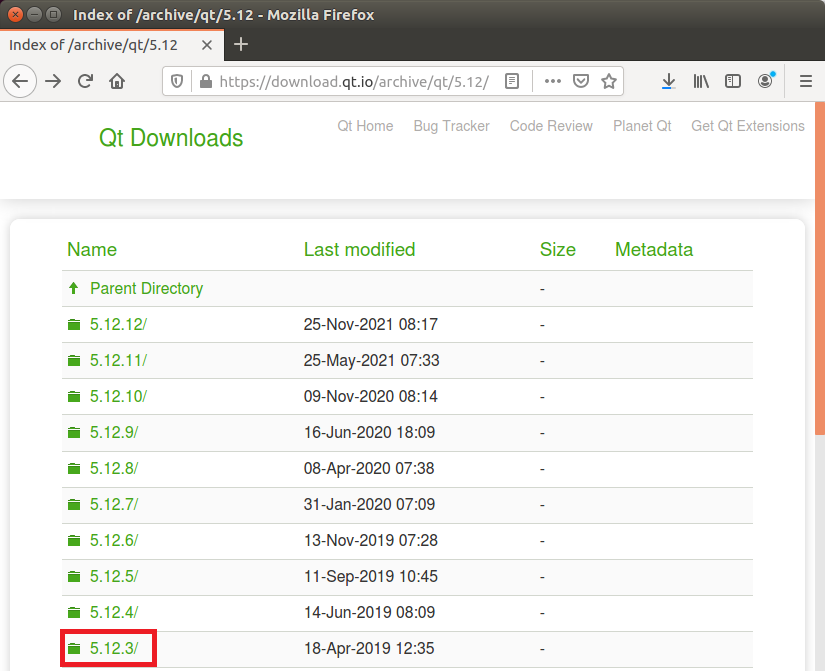Toggle the sidebar view
The width and height of the screenshot is (825, 671).
[x=732, y=81]
